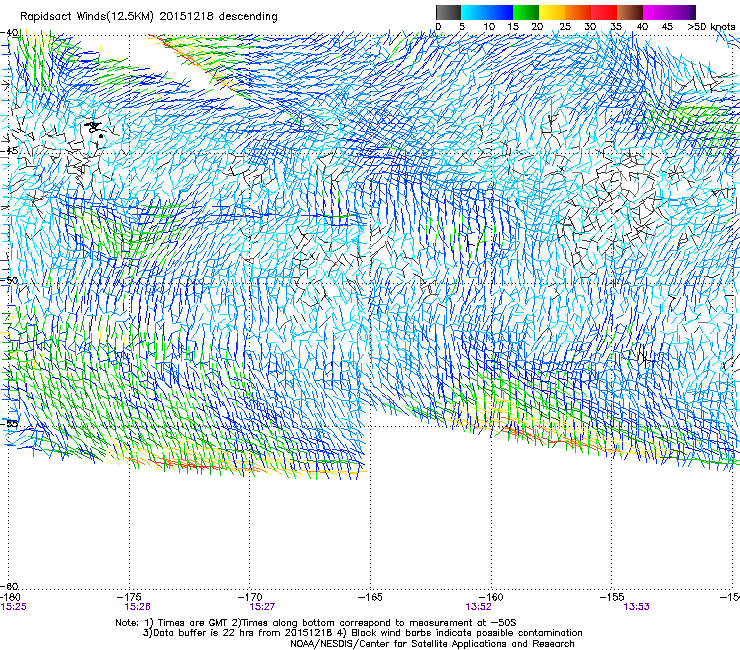Screen dimensions: 740x650
Task: Click the '-180' longitude axis label
Action: pyautogui.click(x=10, y=598)
